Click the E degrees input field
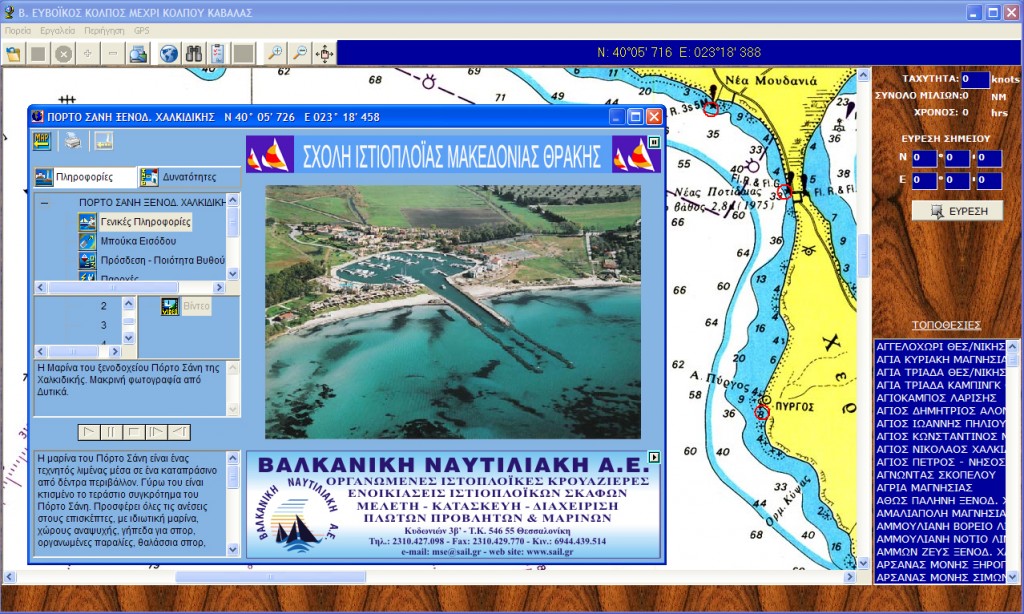The height and width of the screenshot is (614, 1024). click(x=924, y=180)
